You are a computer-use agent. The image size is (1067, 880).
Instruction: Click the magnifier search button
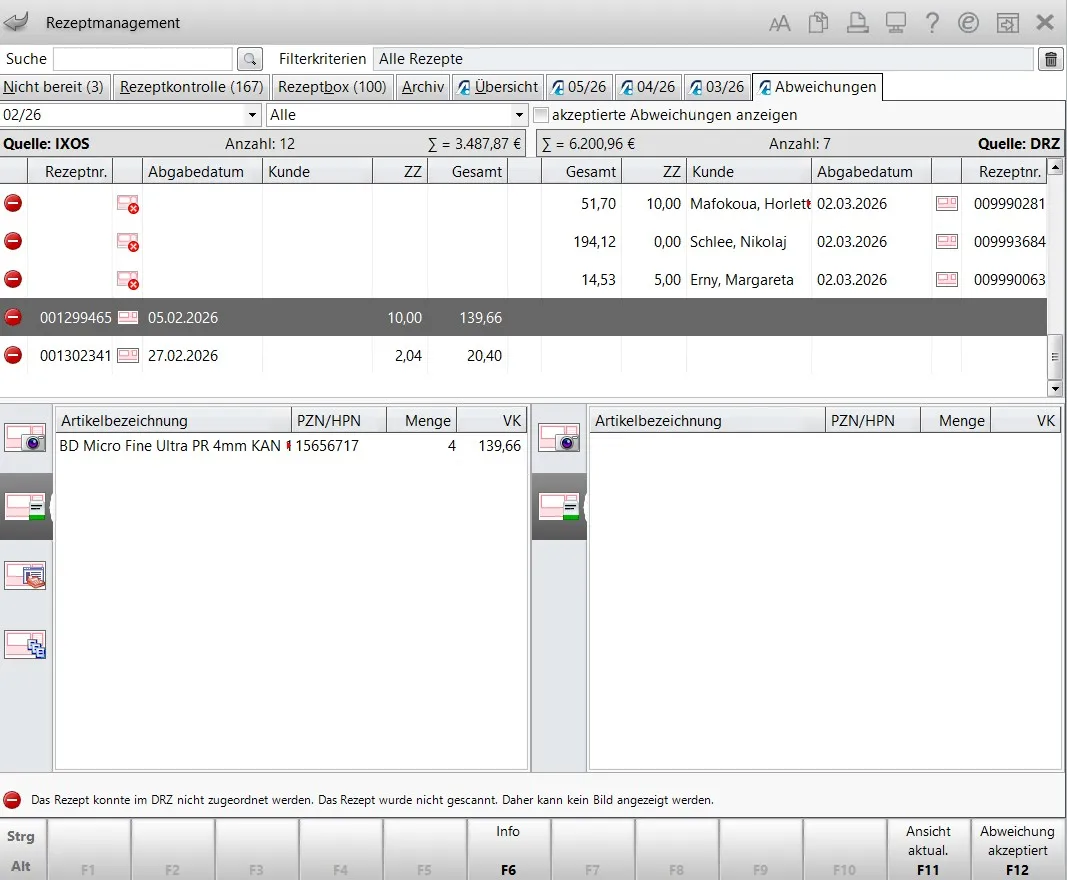coord(250,59)
